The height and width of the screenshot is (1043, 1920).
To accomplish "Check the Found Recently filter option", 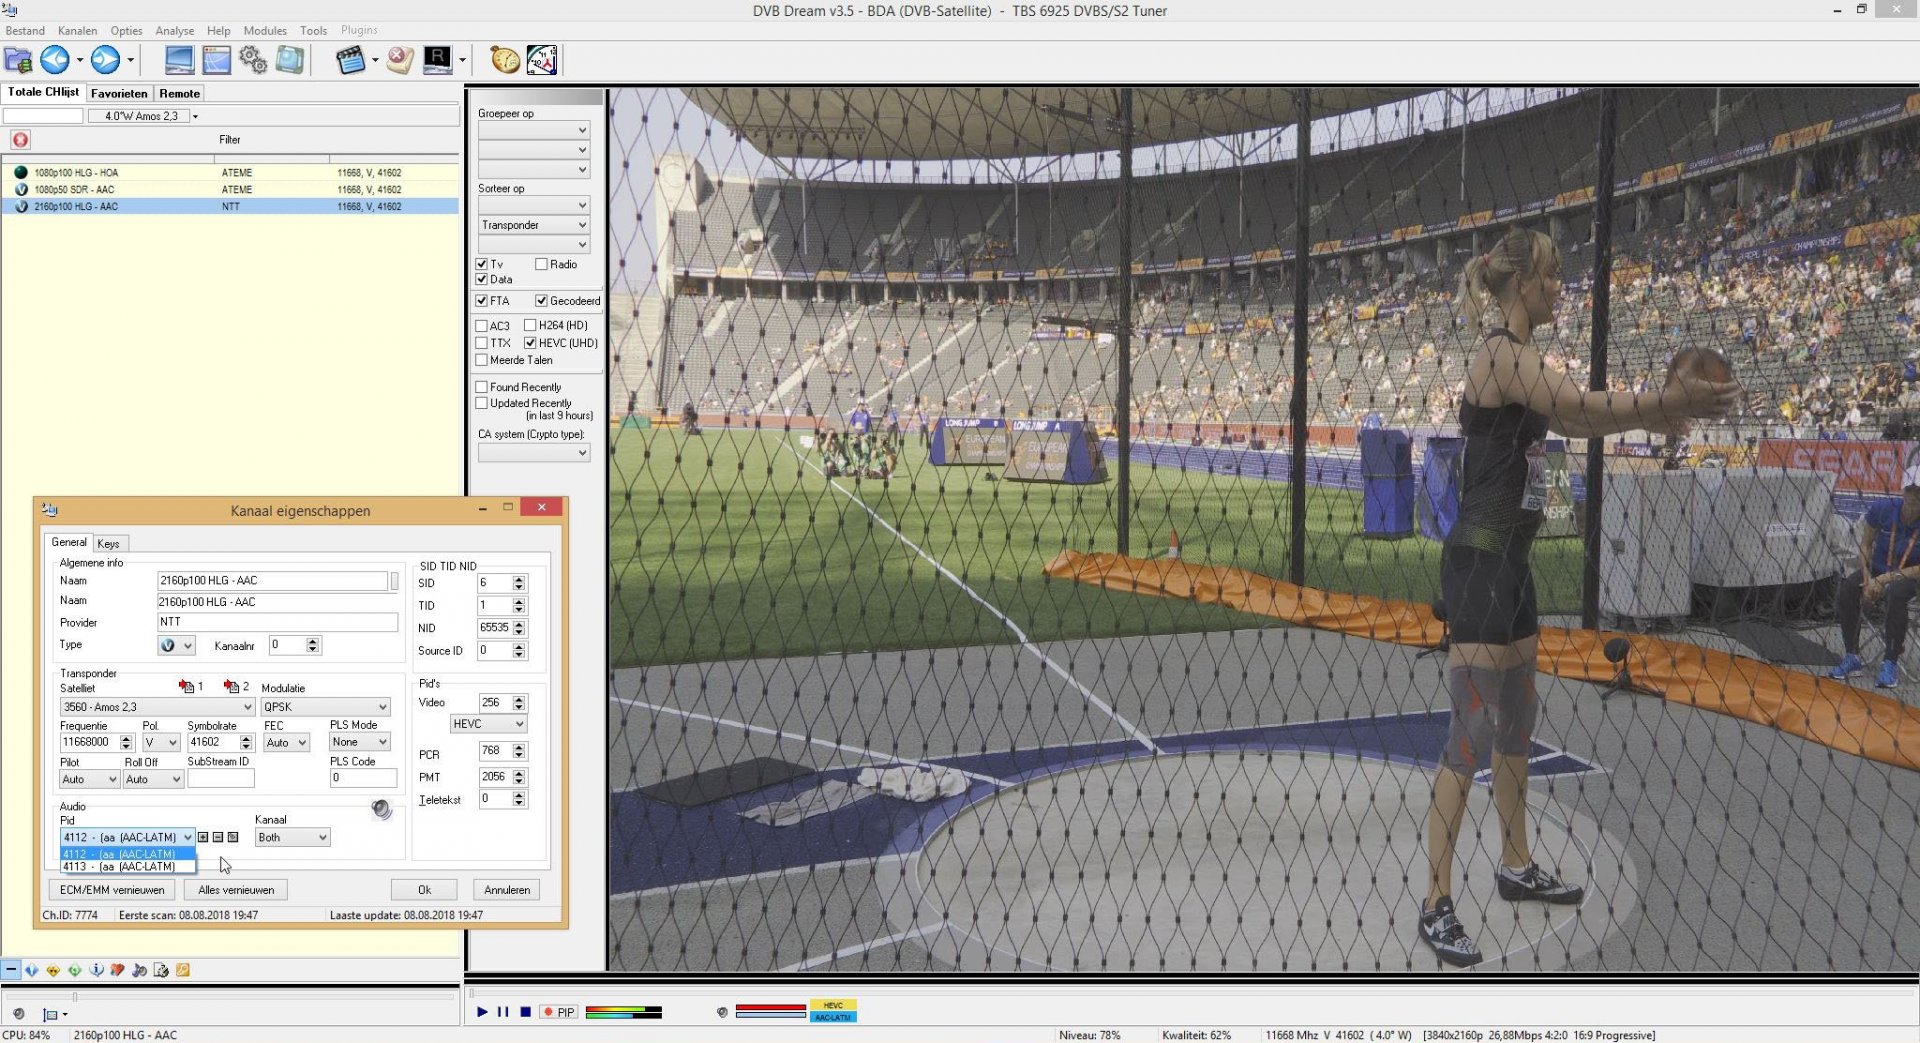I will (x=481, y=387).
